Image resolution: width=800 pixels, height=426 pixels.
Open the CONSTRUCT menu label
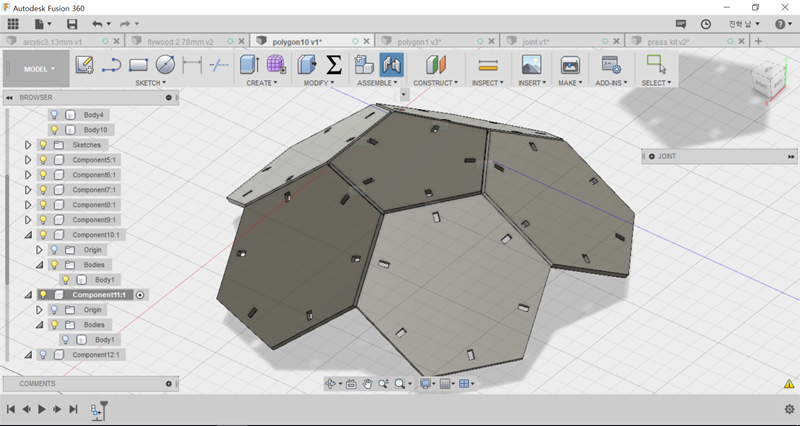435,83
